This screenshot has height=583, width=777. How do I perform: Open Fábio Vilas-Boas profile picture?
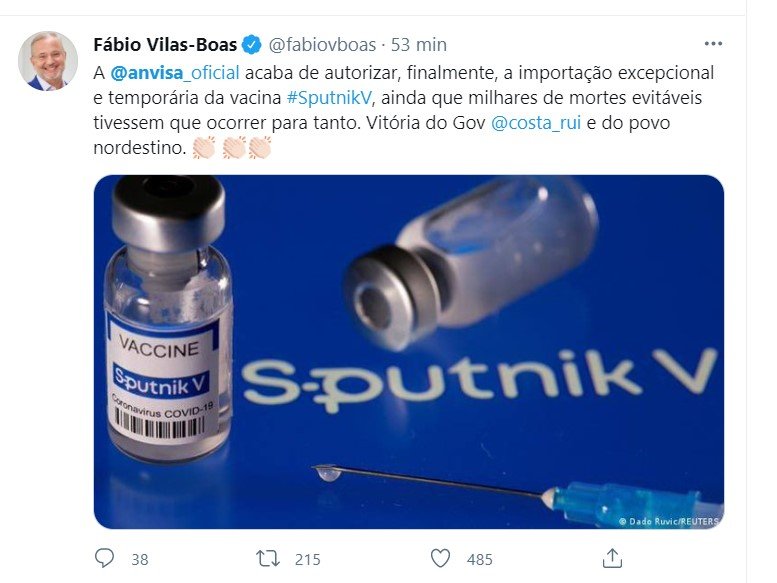pyautogui.click(x=48, y=61)
